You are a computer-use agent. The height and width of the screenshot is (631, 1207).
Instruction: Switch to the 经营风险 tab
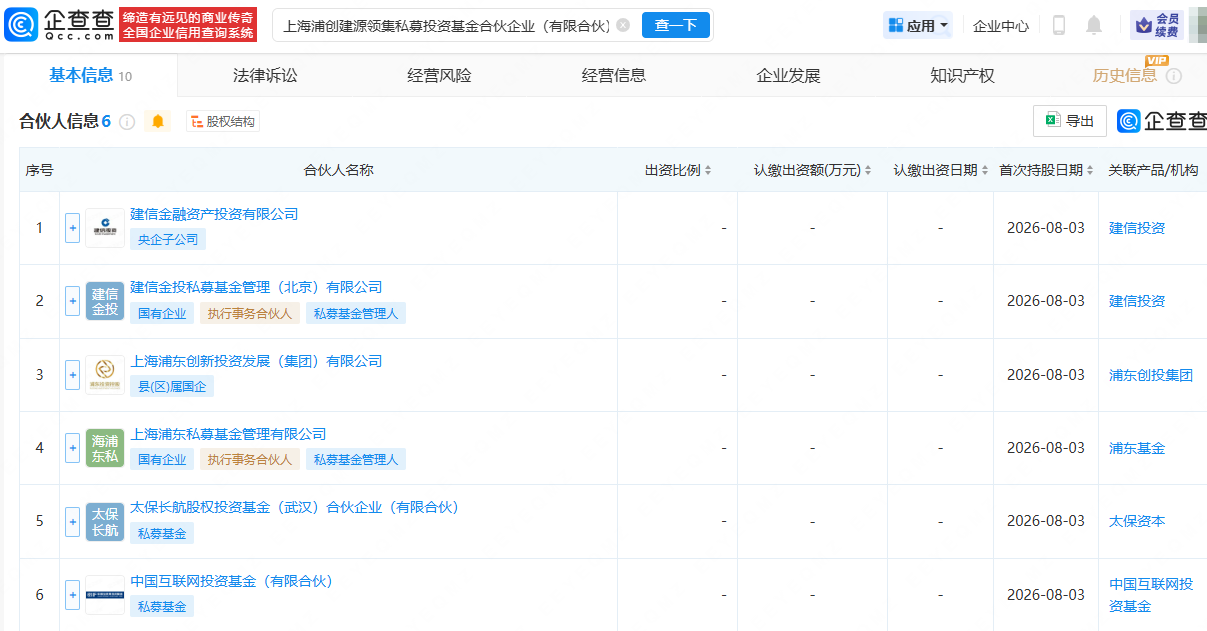pos(439,75)
